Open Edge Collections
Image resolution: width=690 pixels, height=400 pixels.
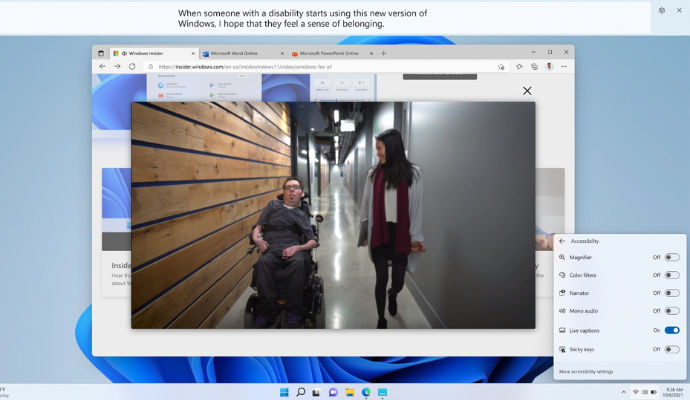tap(534, 66)
